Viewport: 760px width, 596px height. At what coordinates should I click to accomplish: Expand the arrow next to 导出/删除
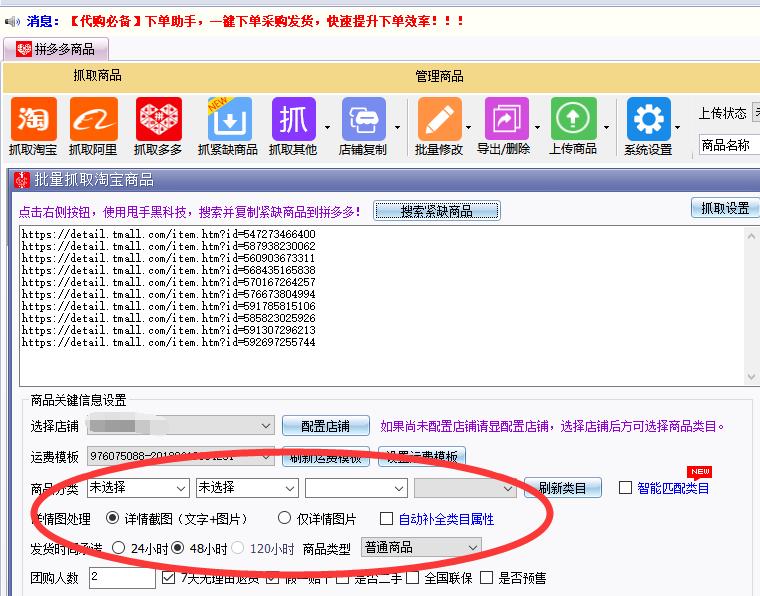tap(537, 127)
